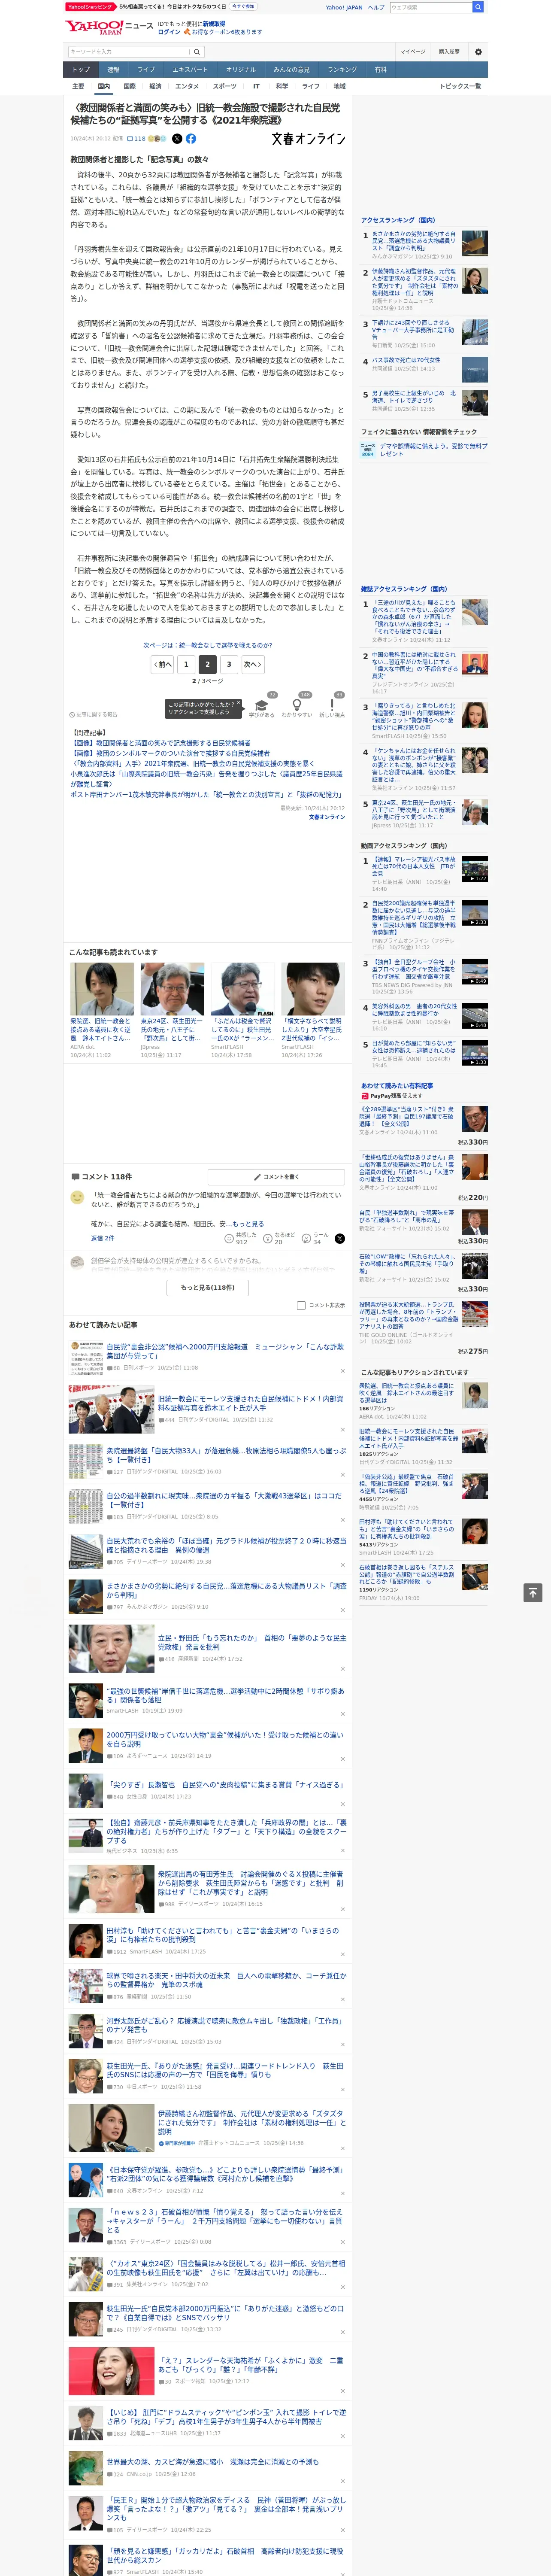Open the 有料 tab

pyautogui.click(x=380, y=69)
